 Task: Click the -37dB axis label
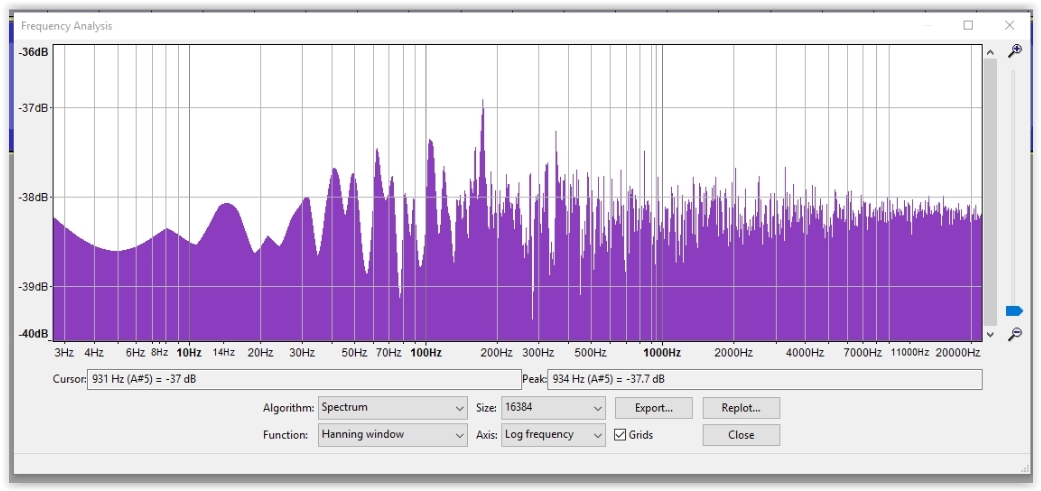point(33,107)
